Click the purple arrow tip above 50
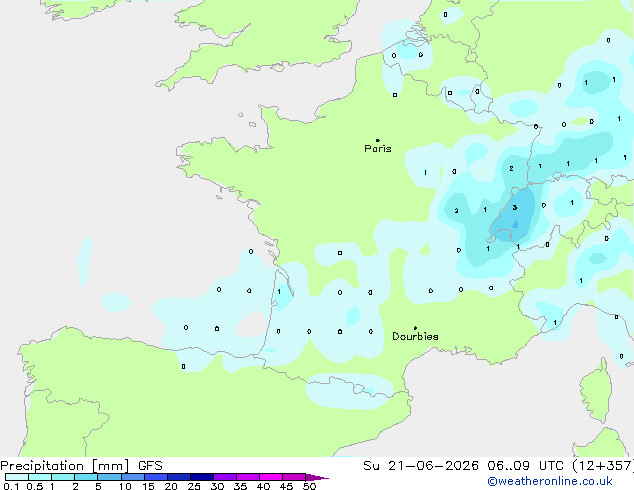 317,477
